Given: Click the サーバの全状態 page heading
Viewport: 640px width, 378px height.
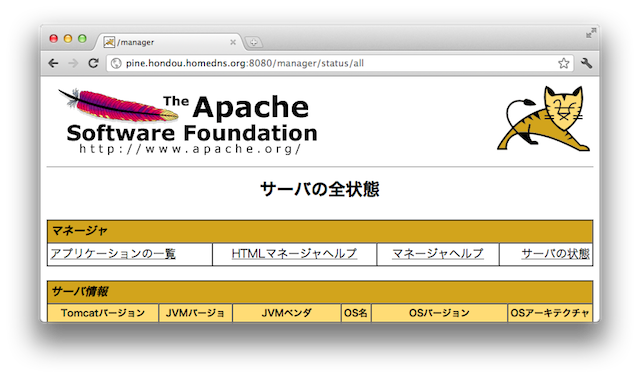Looking at the screenshot, I should tap(320, 189).
